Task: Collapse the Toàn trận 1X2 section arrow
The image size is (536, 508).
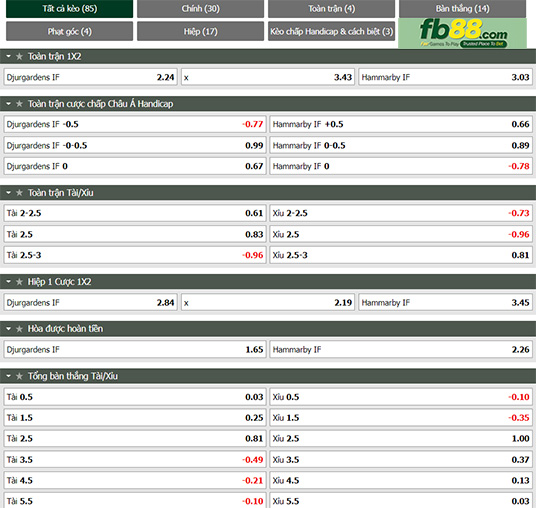Action: (x=9, y=56)
